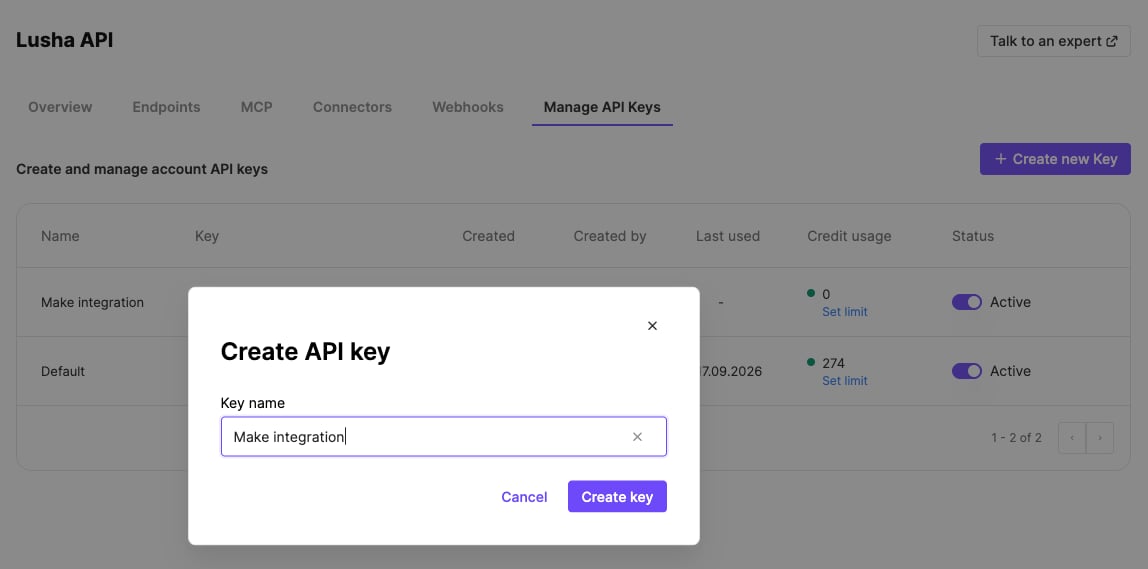Screen dimensions: 1148x569
Task: Select the Manage API Keys tab
Action: point(602,107)
